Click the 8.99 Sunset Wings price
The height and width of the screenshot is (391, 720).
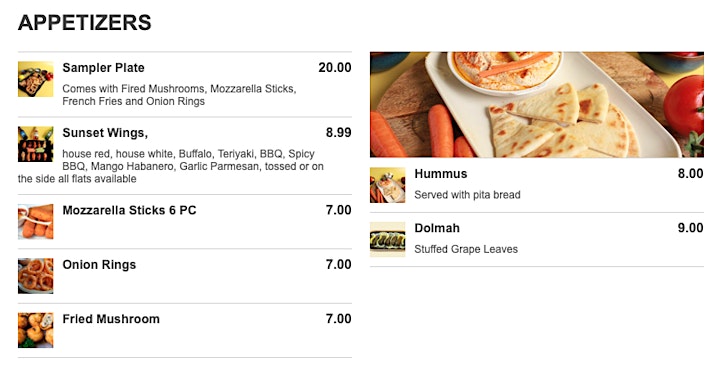pyautogui.click(x=338, y=133)
